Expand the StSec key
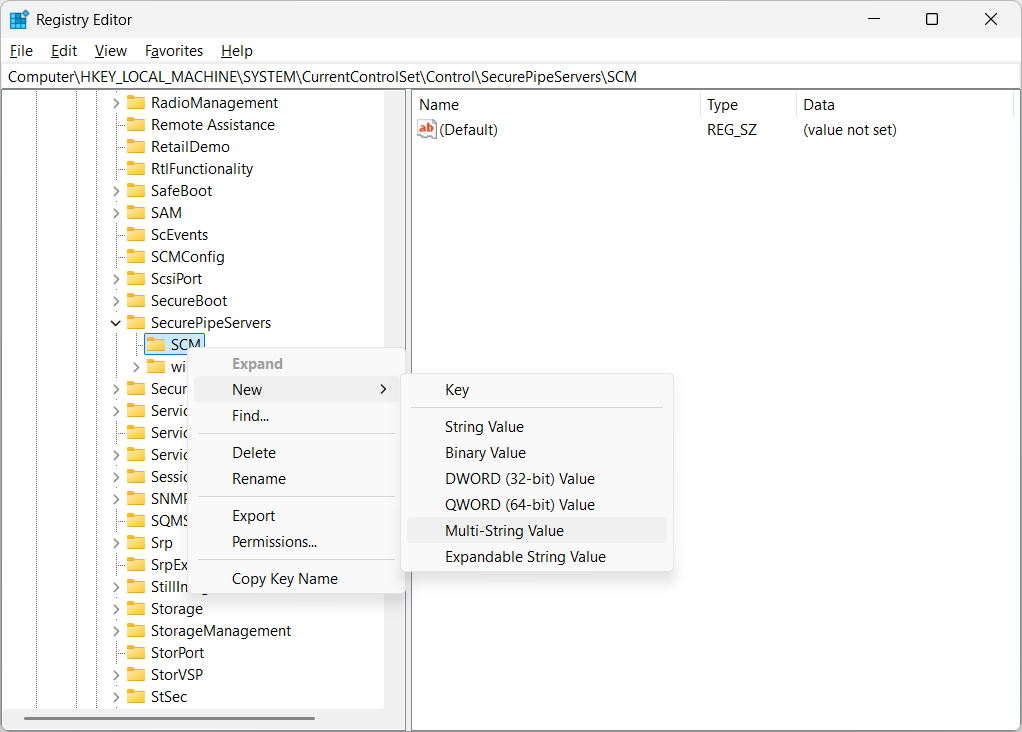Screen dimensions: 1022x732 click(x=115, y=697)
